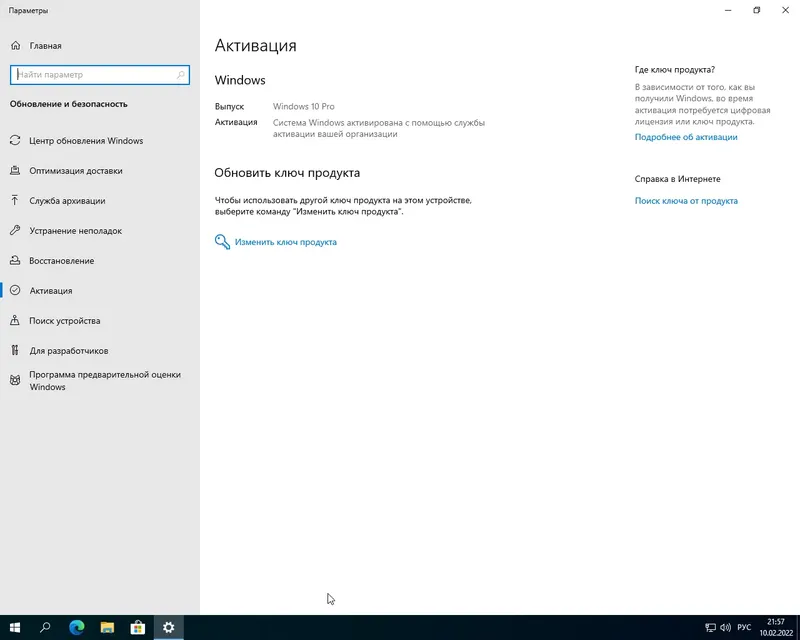Minimize the Параметры window
This screenshot has width=800, height=640.
tap(728, 10)
